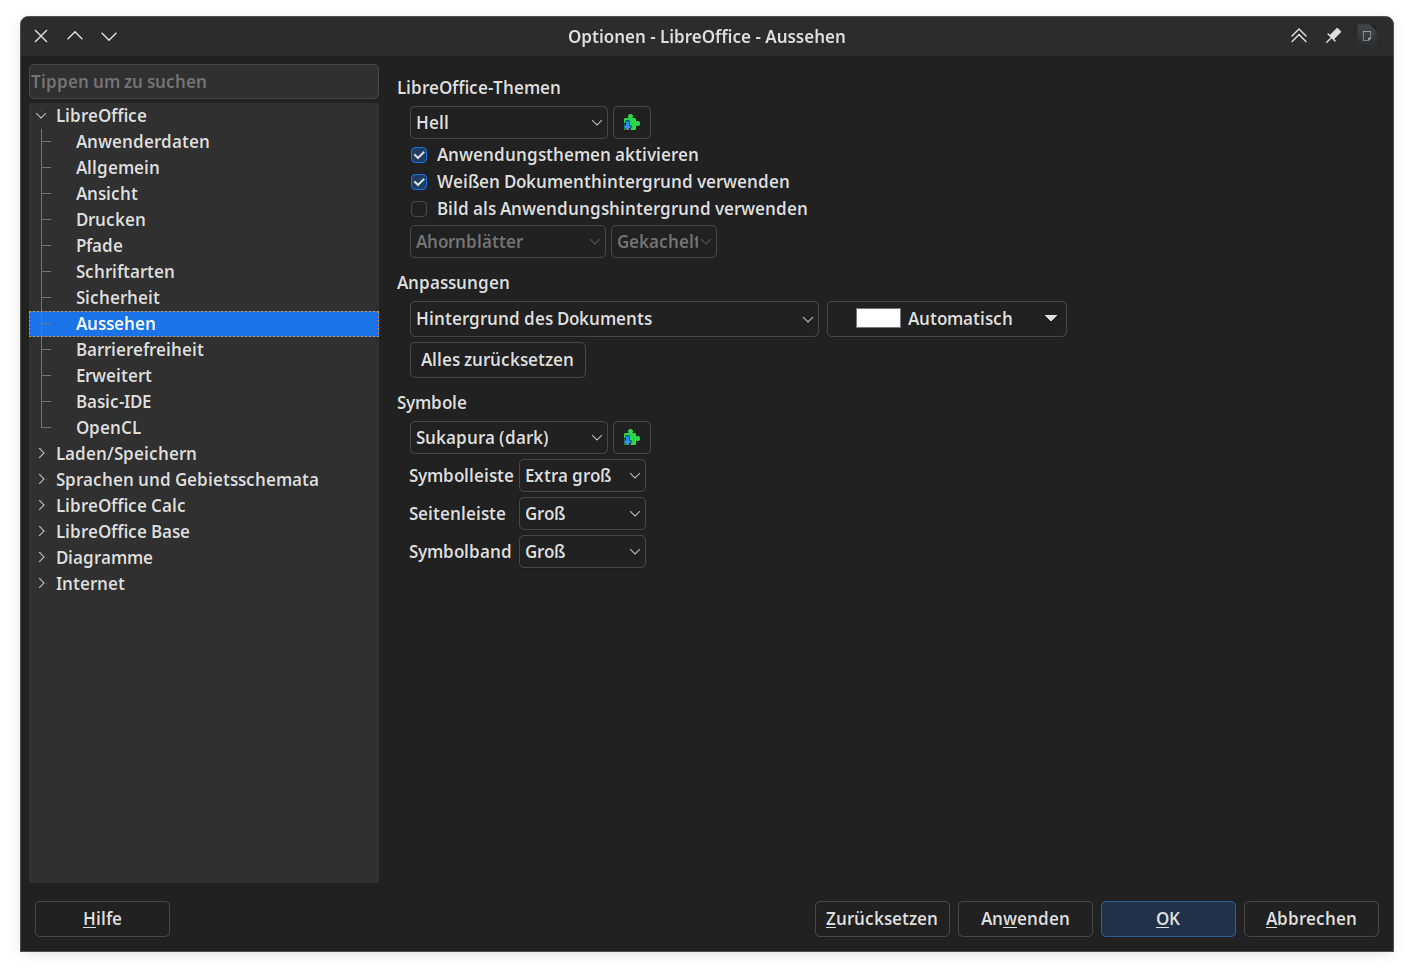Click the double-chevron icon in the titlebar
This screenshot has height=976, width=1414.
1298,35
